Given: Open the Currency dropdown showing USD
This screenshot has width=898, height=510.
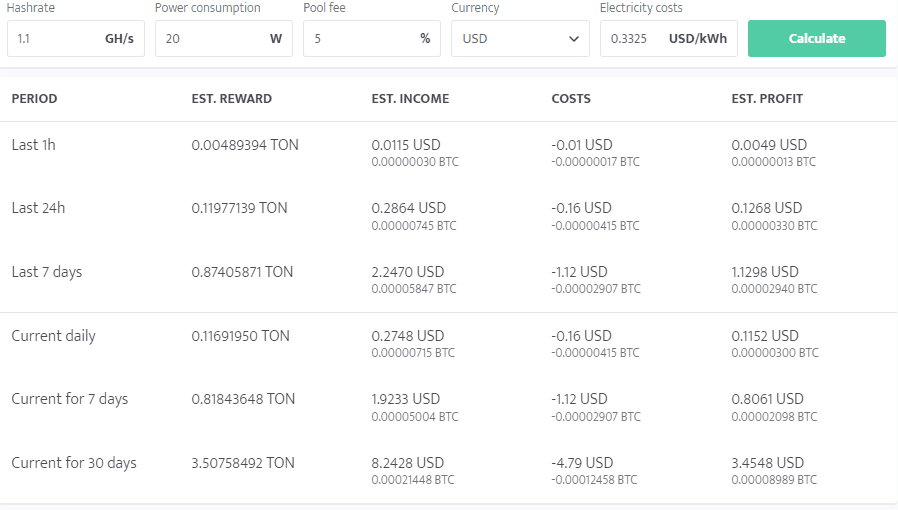Looking at the screenshot, I should click(510, 39).
